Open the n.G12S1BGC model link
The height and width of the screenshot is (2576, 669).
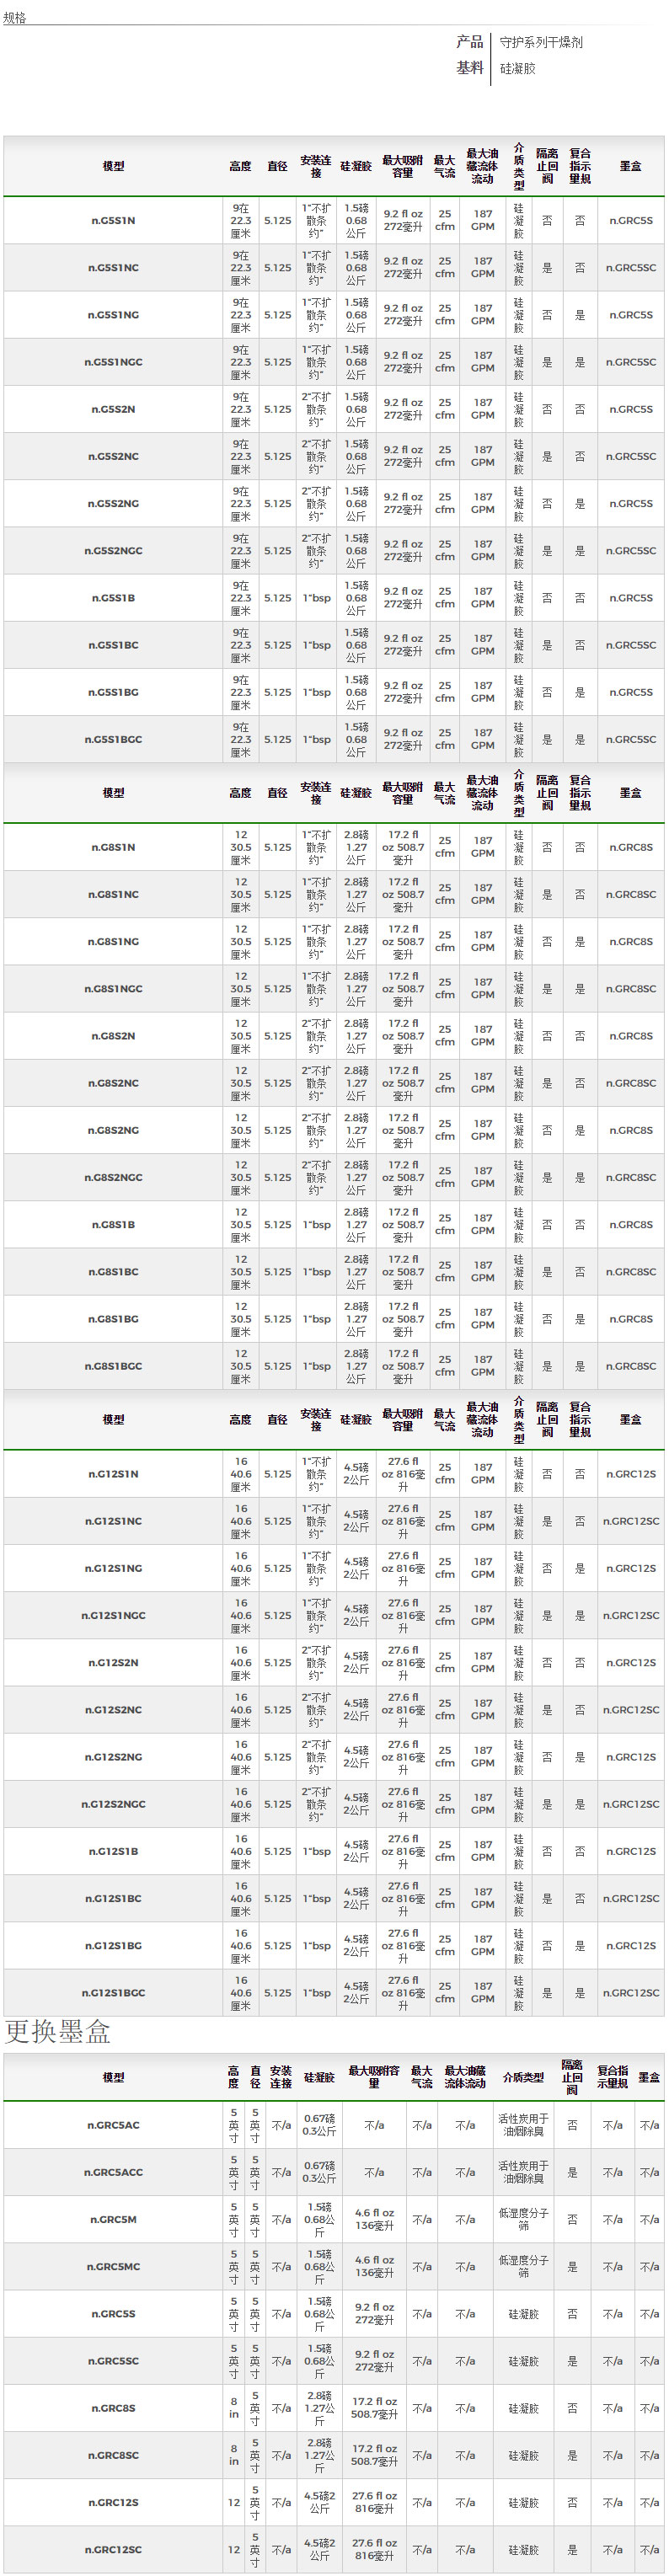113,1993
